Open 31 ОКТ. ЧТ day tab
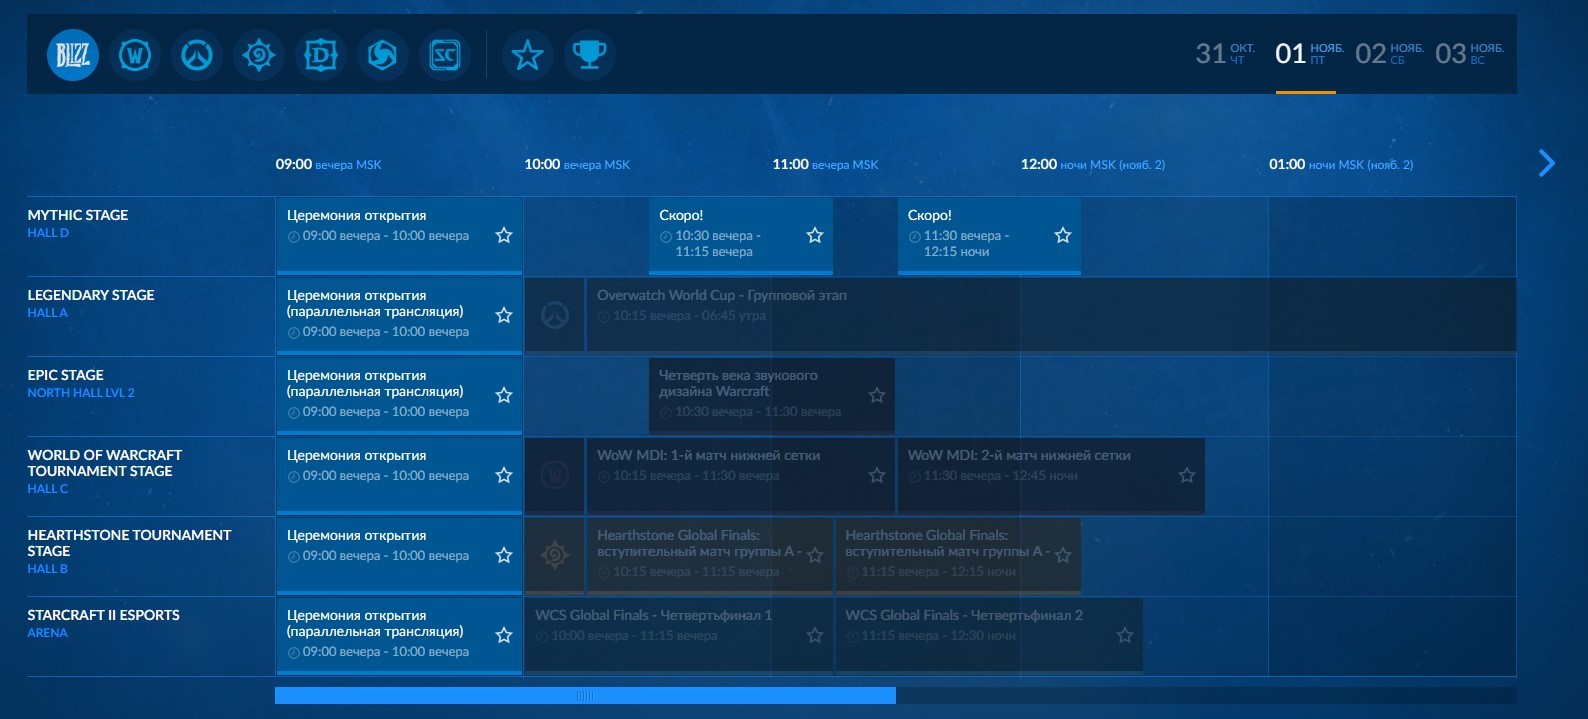Screen dimensions: 1588x719 pyautogui.click(x=1225, y=54)
